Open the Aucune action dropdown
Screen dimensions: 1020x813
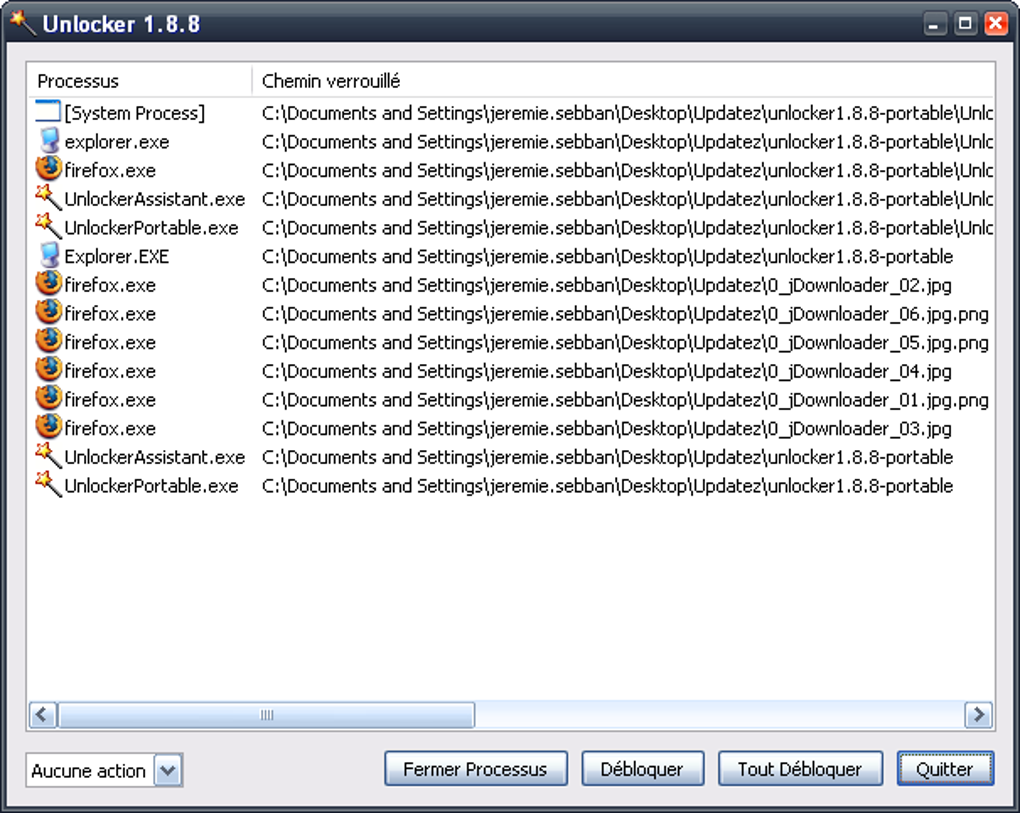pos(168,770)
